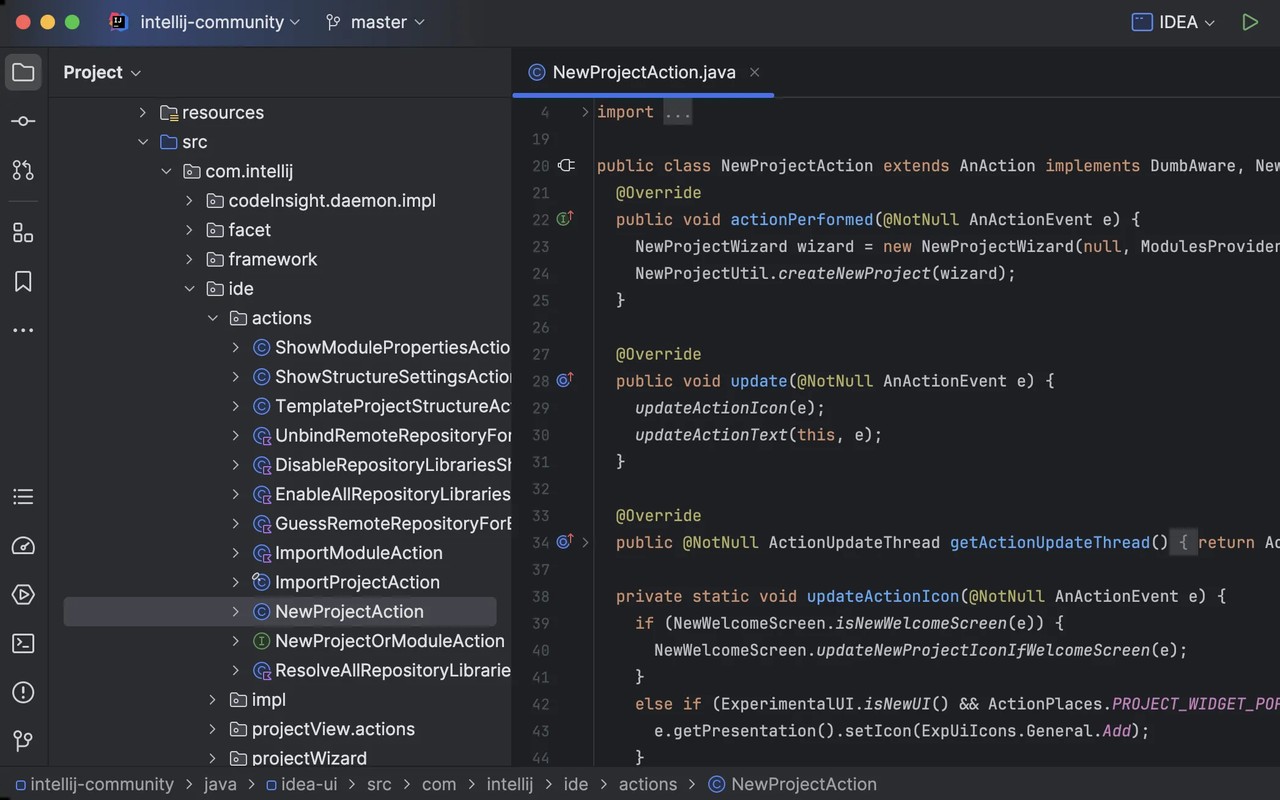
Task: Switch to NewProjectAction.java editor tab
Action: click(644, 72)
